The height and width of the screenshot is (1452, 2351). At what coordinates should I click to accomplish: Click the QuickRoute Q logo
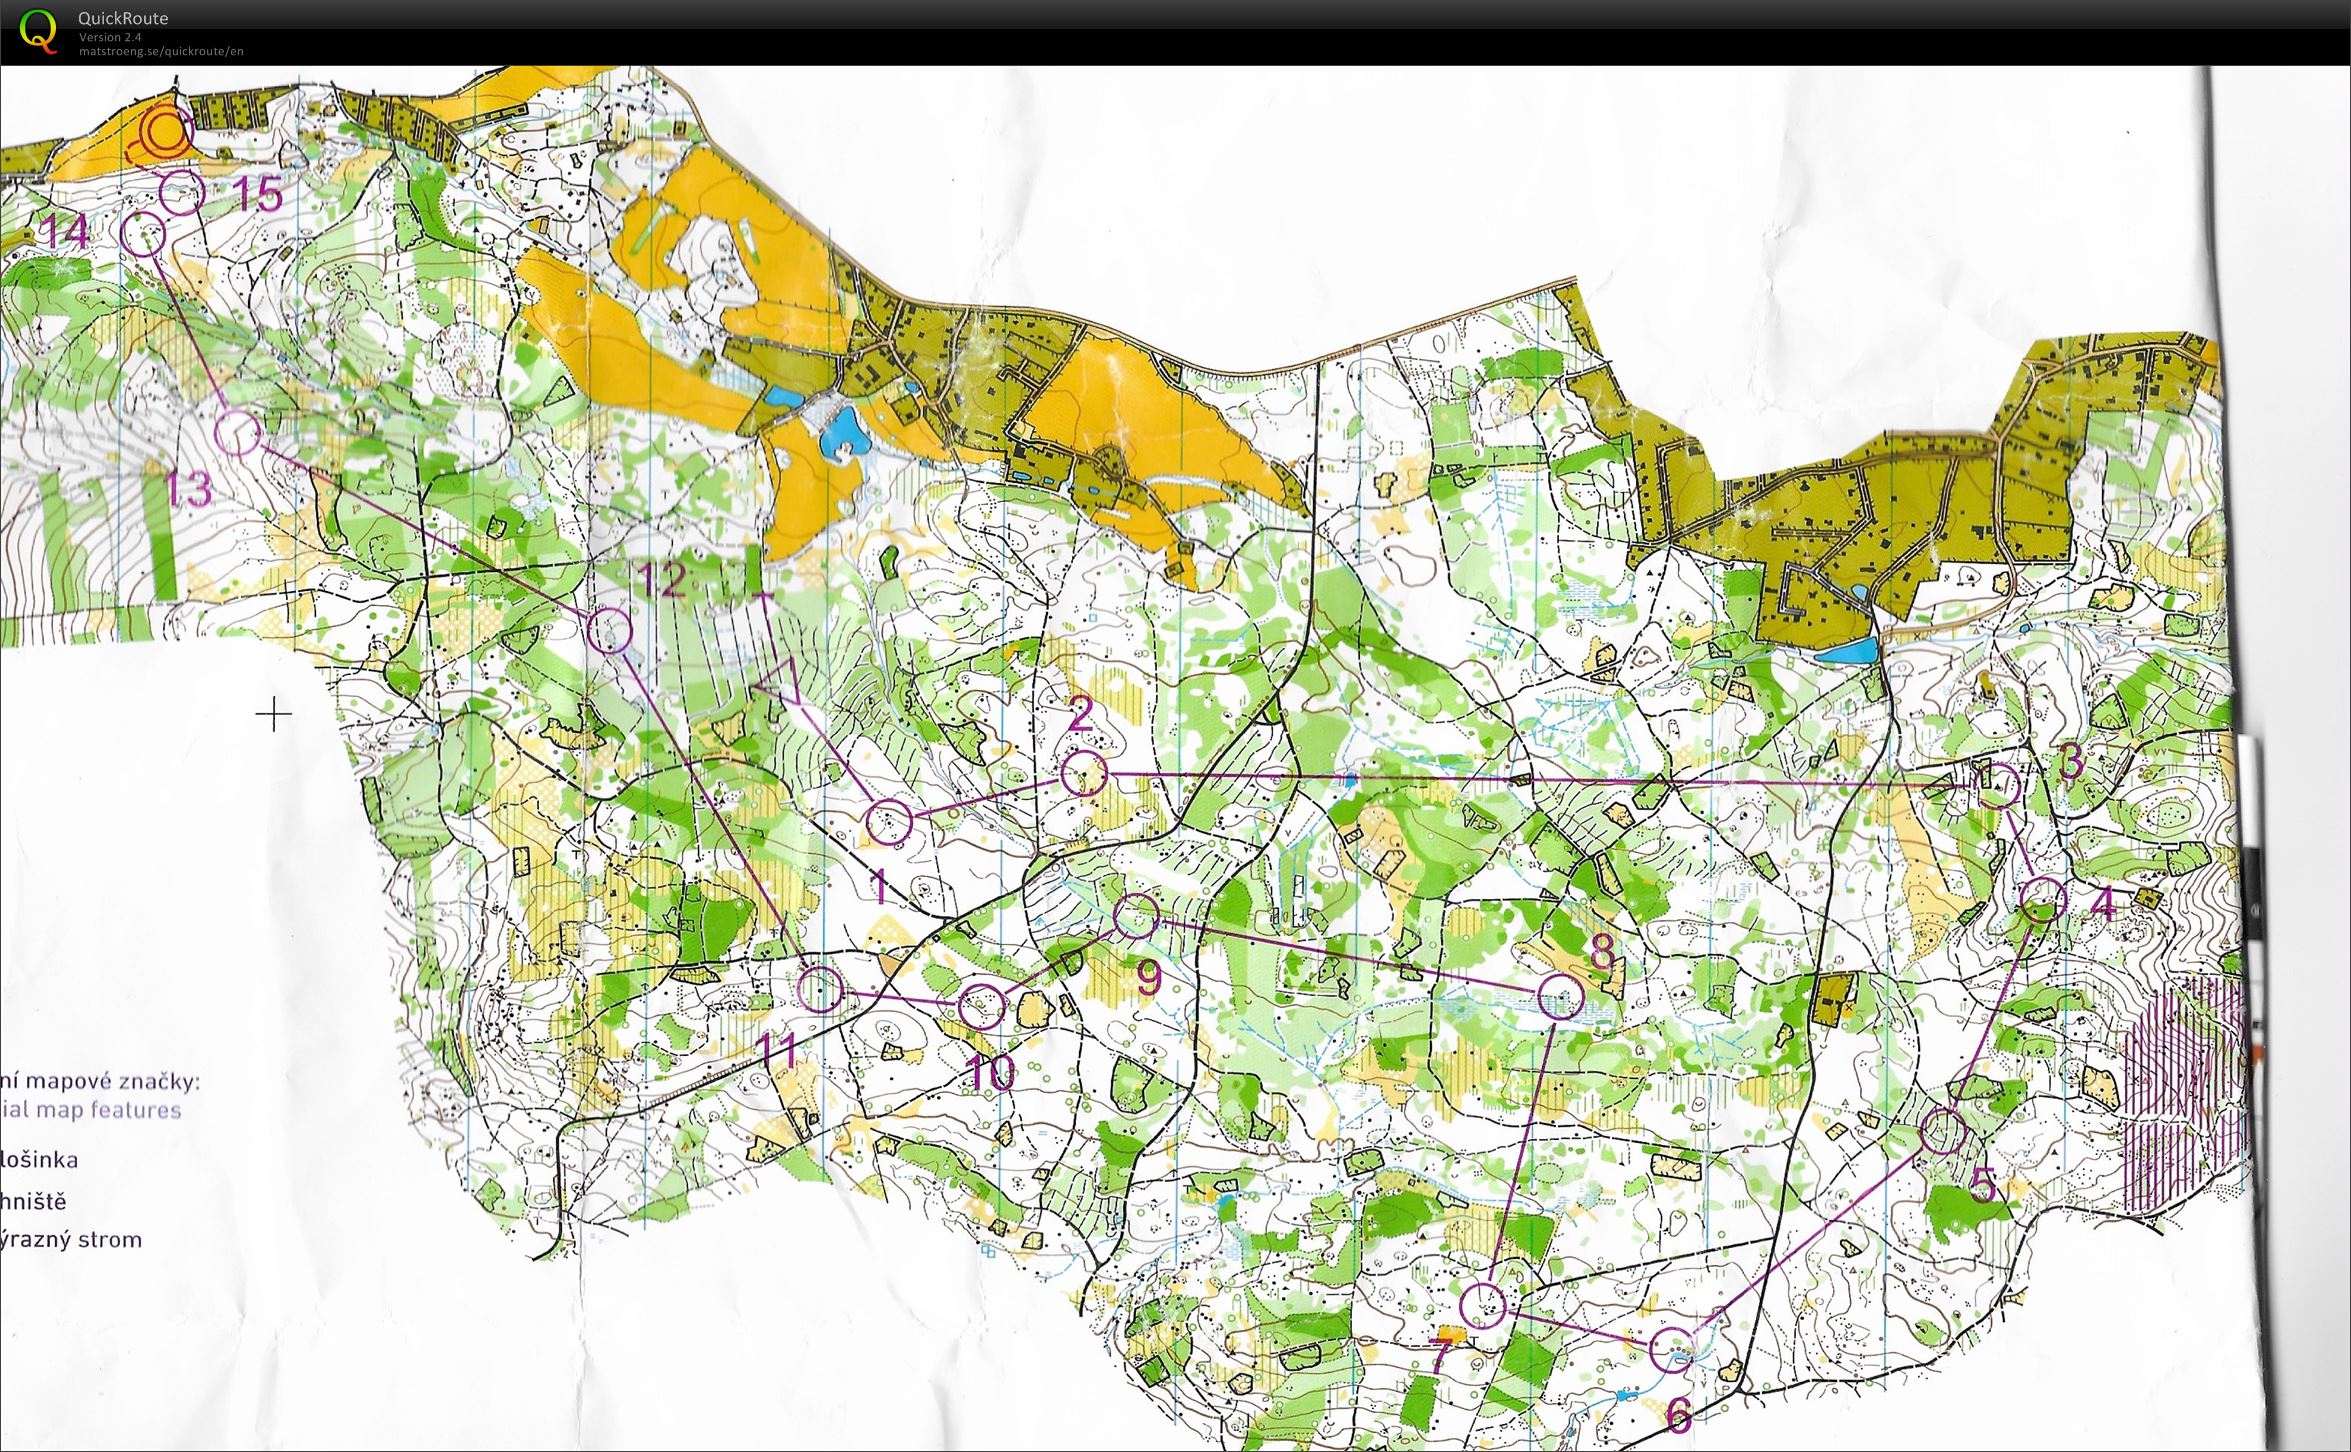pyautogui.click(x=39, y=30)
